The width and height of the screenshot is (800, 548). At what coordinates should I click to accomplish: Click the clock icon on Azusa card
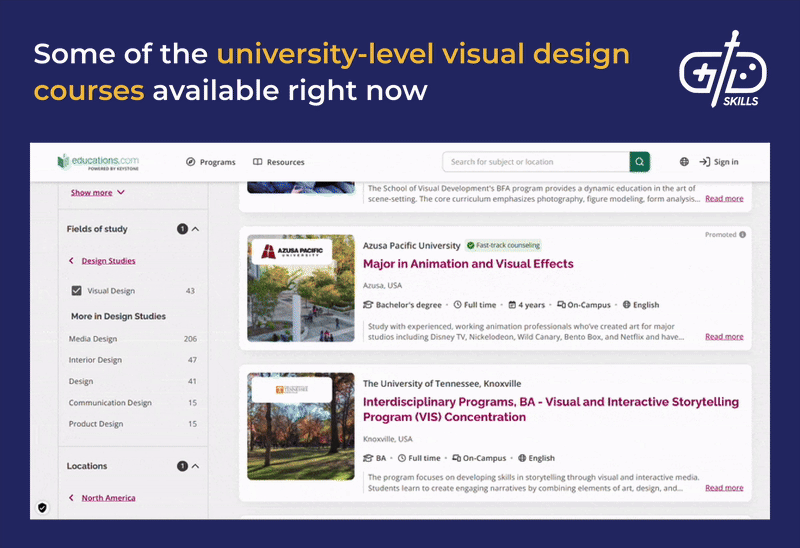pyautogui.click(x=458, y=305)
